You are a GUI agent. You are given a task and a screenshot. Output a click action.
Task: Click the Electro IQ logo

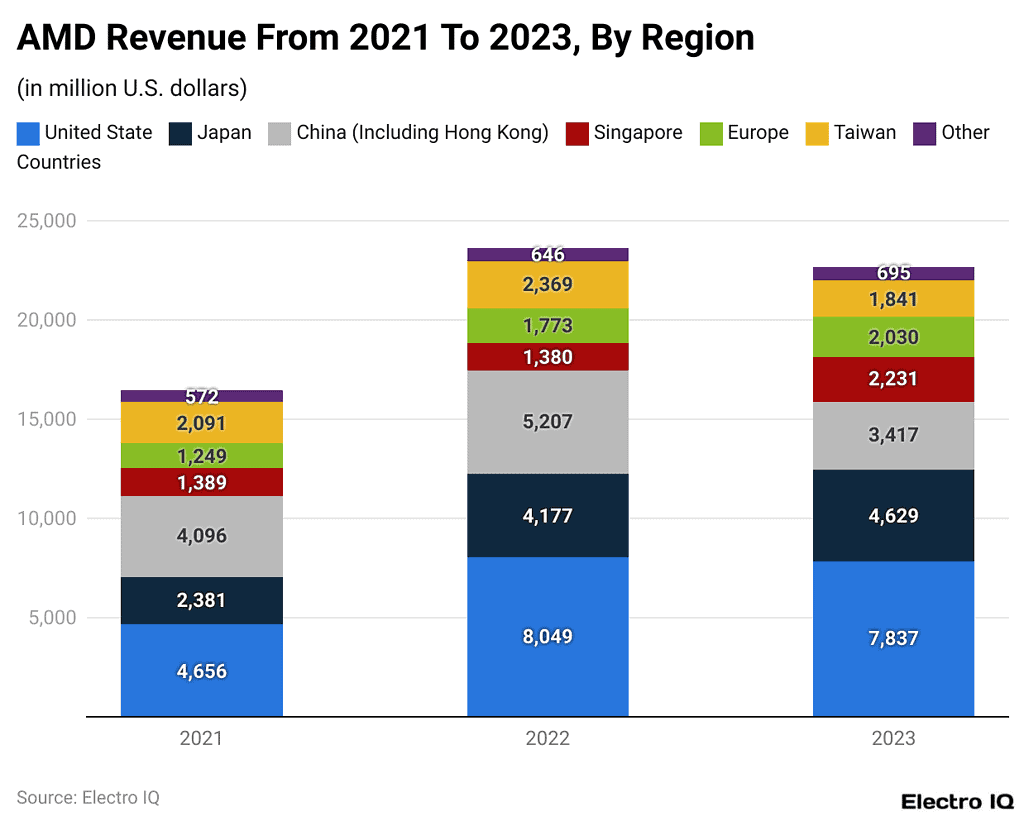click(x=957, y=802)
